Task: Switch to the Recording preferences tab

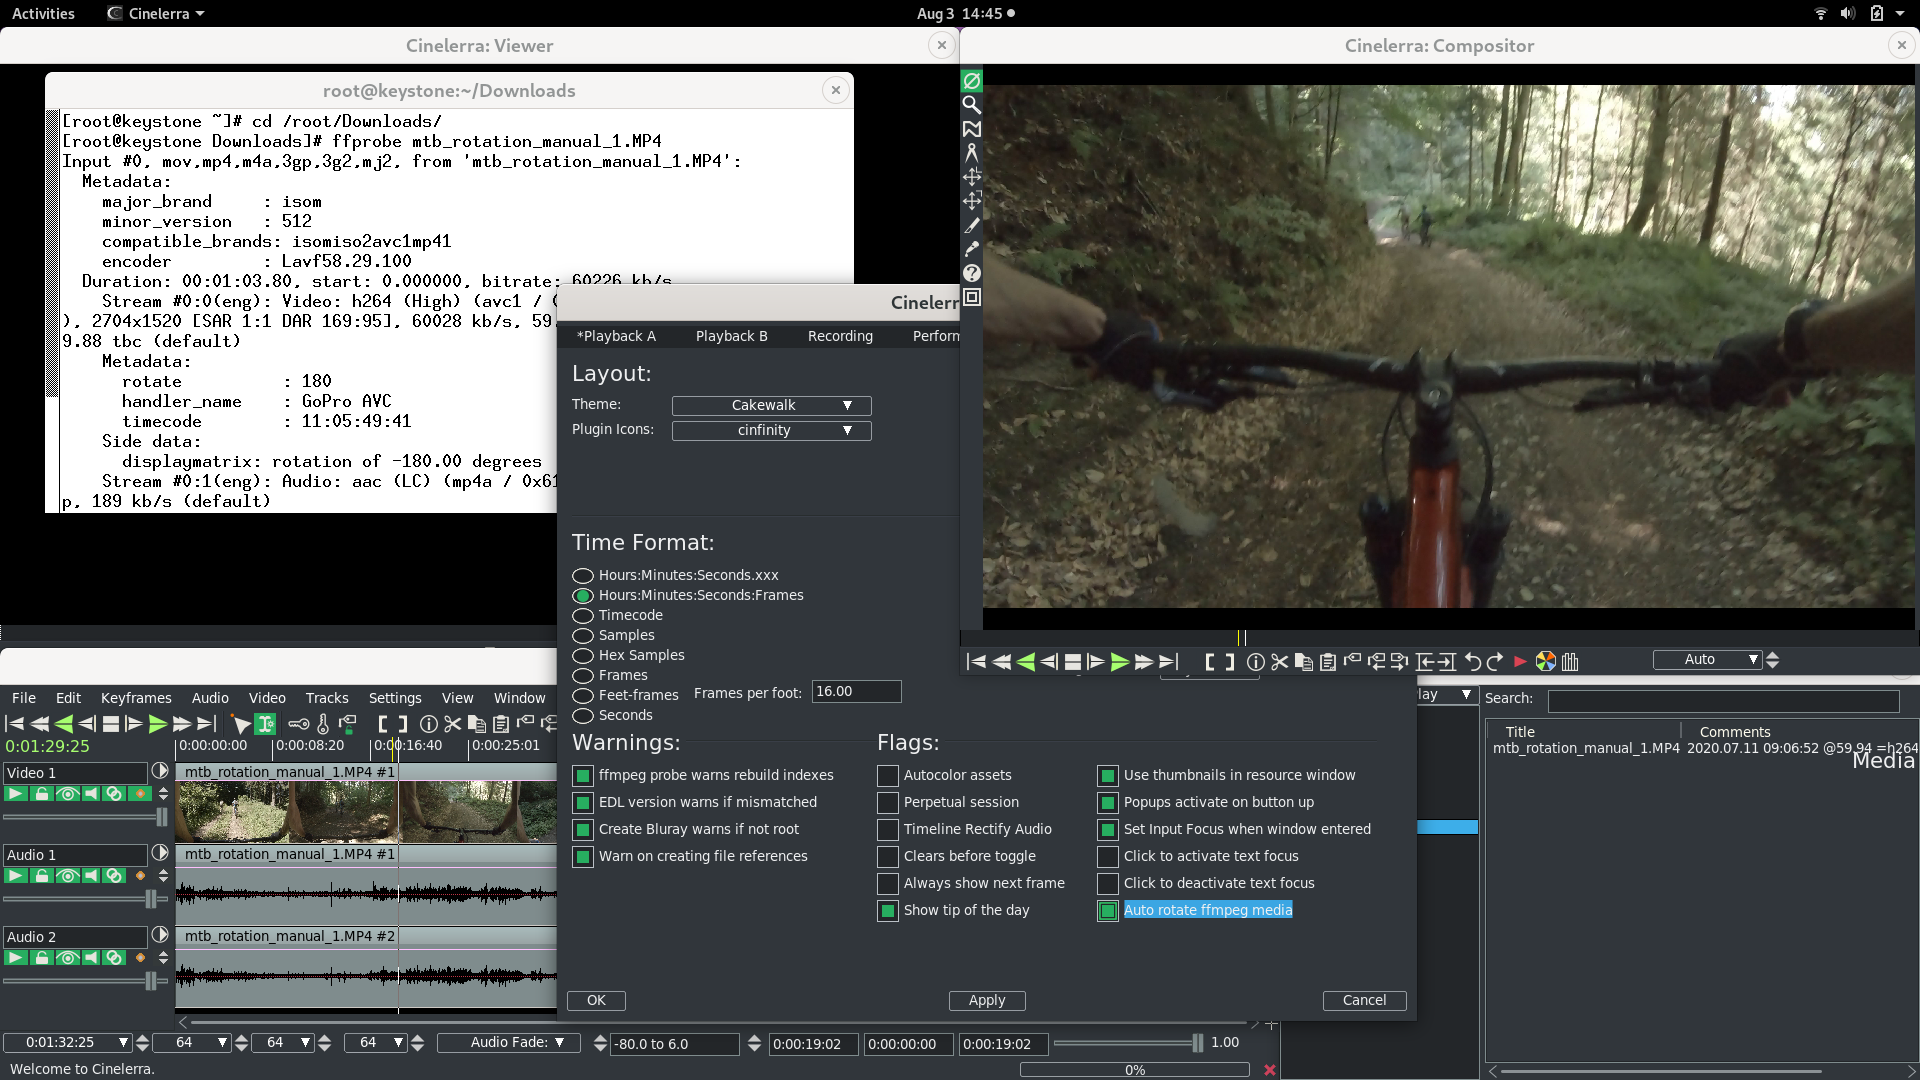Action: (840, 337)
